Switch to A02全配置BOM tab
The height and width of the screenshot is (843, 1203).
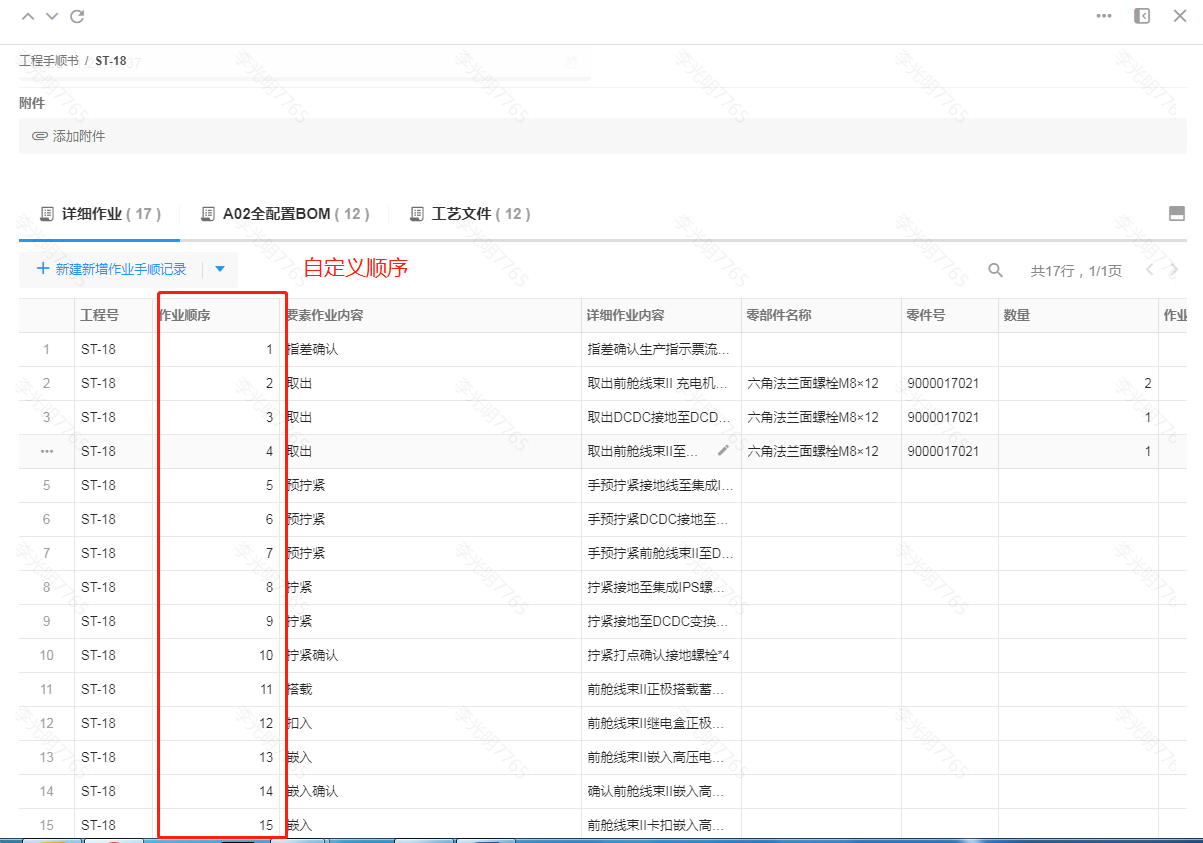pyautogui.click(x=285, y=214)
